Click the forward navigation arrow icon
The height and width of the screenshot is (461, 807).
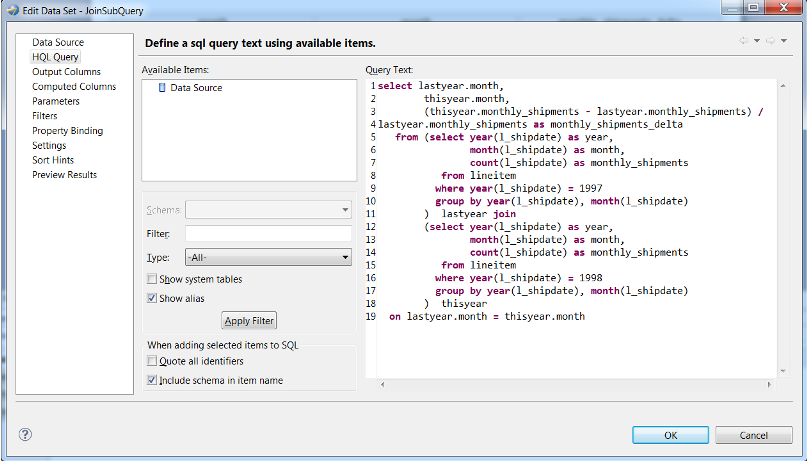coord(770,41)
